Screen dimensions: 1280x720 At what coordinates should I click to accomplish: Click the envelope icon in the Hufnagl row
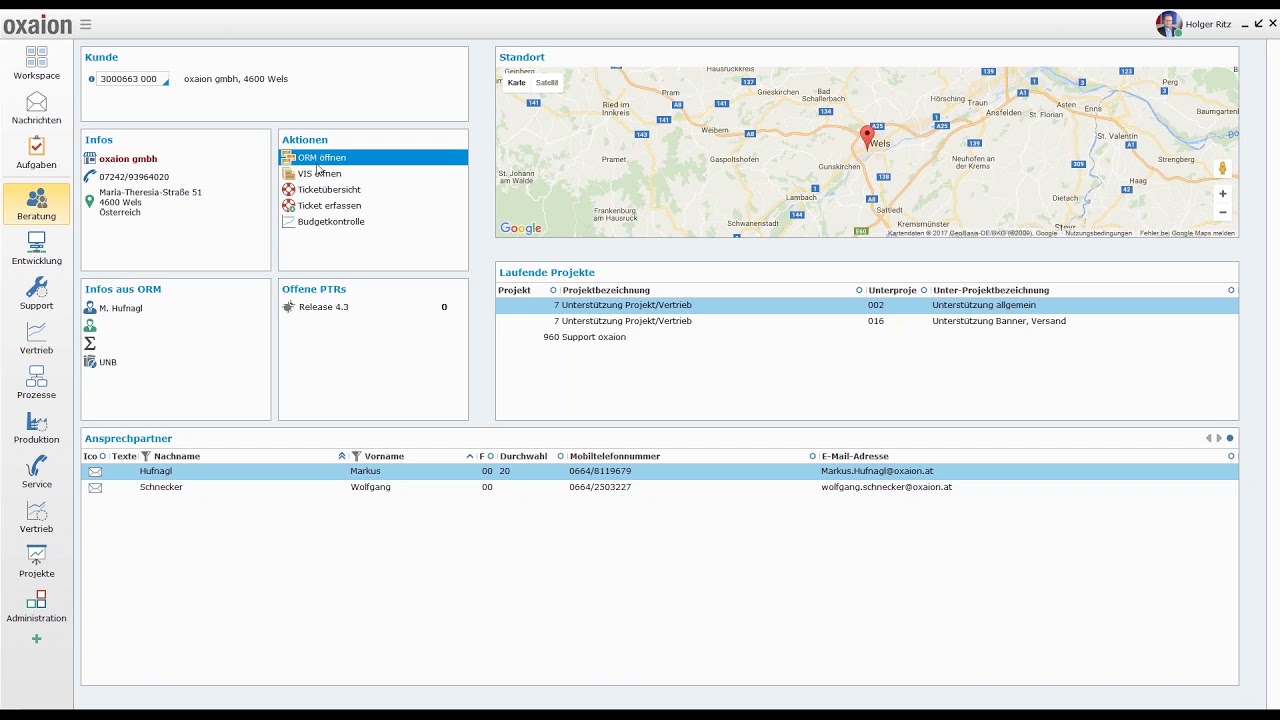point(95,471)
